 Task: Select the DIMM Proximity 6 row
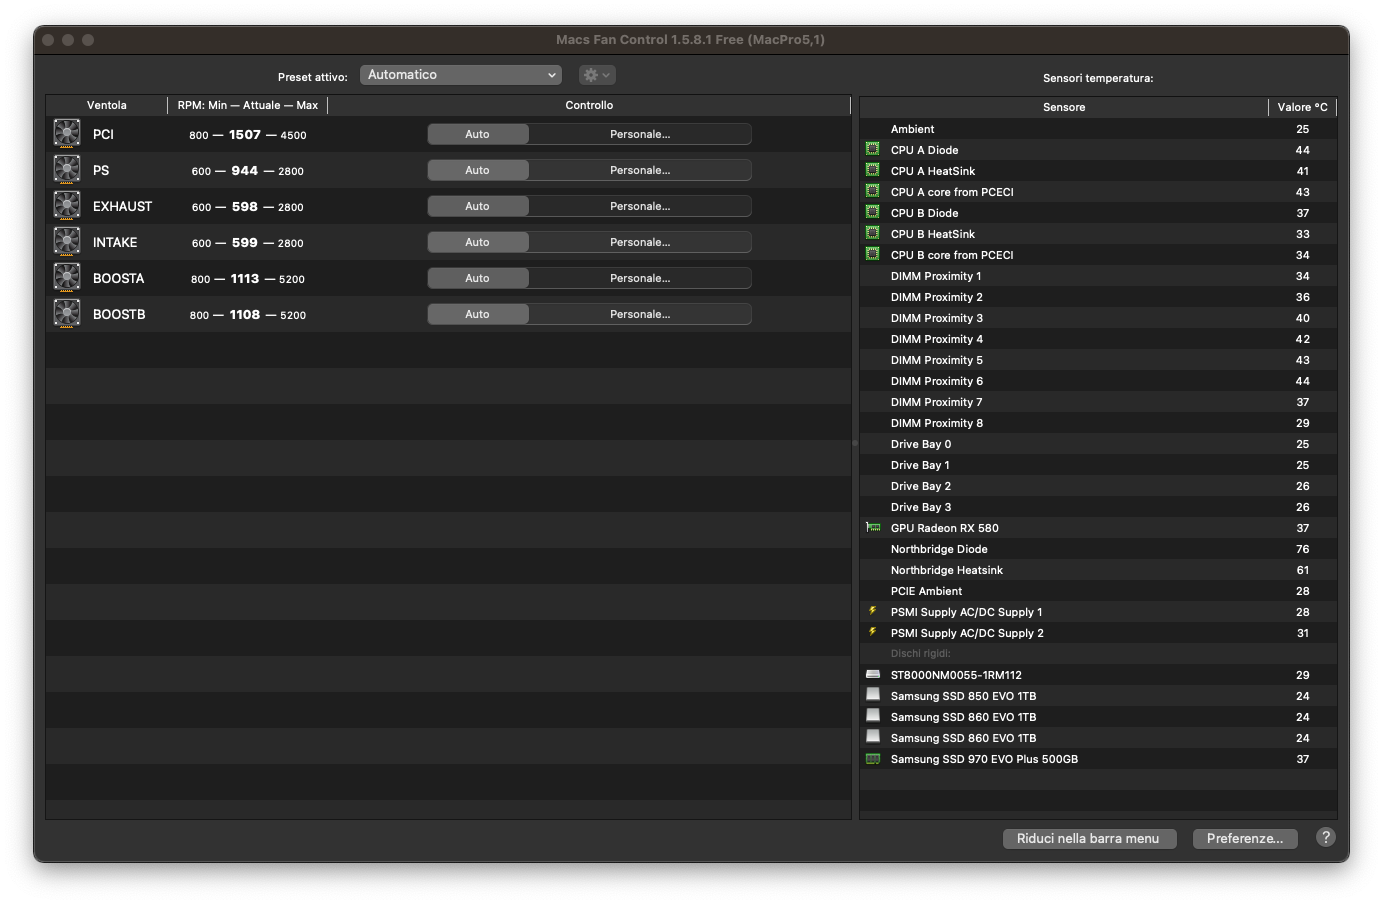pos(1098,381)
